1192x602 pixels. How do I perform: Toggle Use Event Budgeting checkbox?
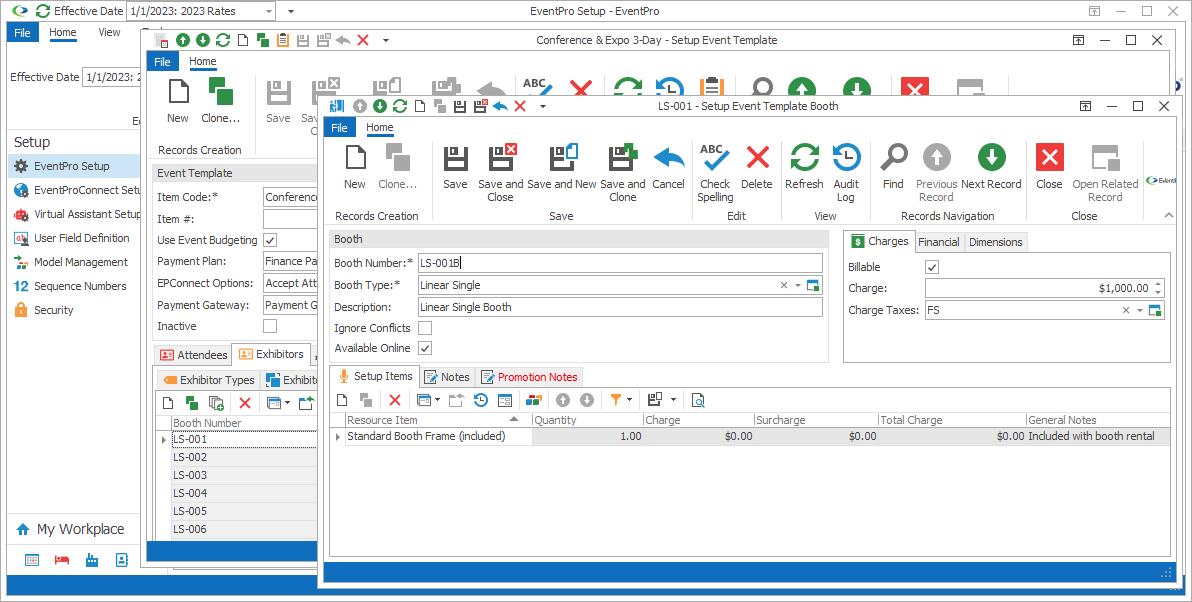pos(270,239)
